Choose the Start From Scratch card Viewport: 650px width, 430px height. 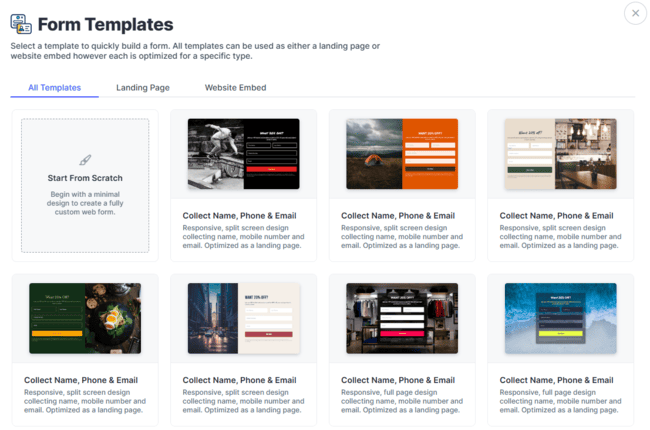(x=85, y=185)
